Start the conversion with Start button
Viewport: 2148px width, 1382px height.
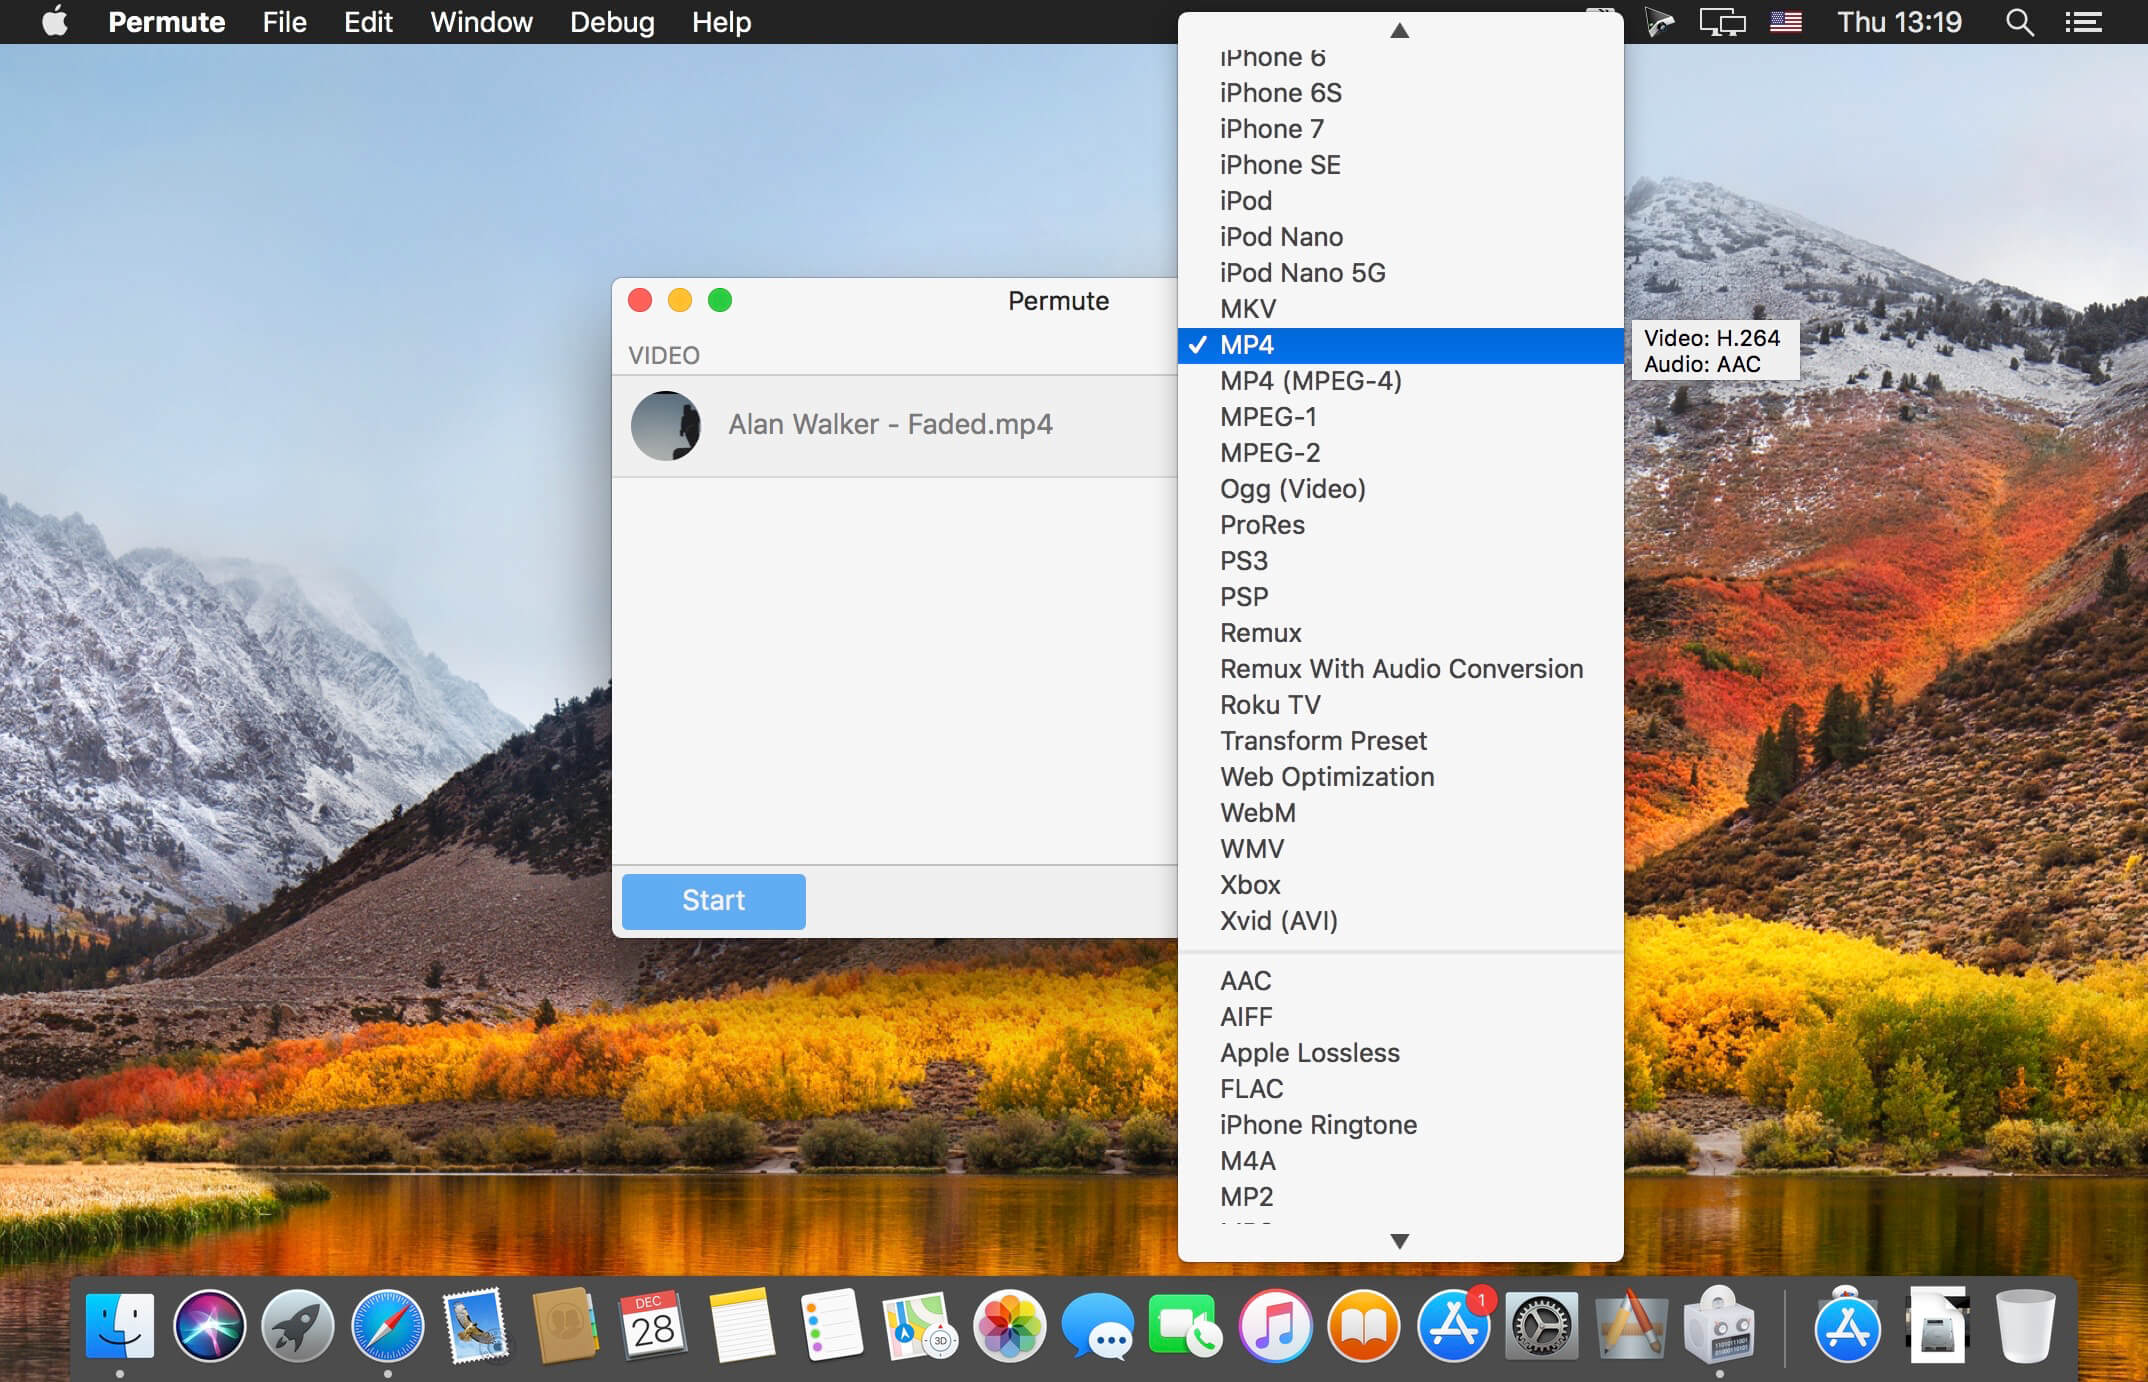[714, 901]
